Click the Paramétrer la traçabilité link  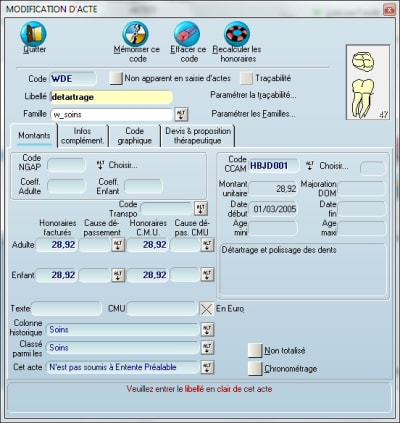pyautogui.click(x=253, y=95)
